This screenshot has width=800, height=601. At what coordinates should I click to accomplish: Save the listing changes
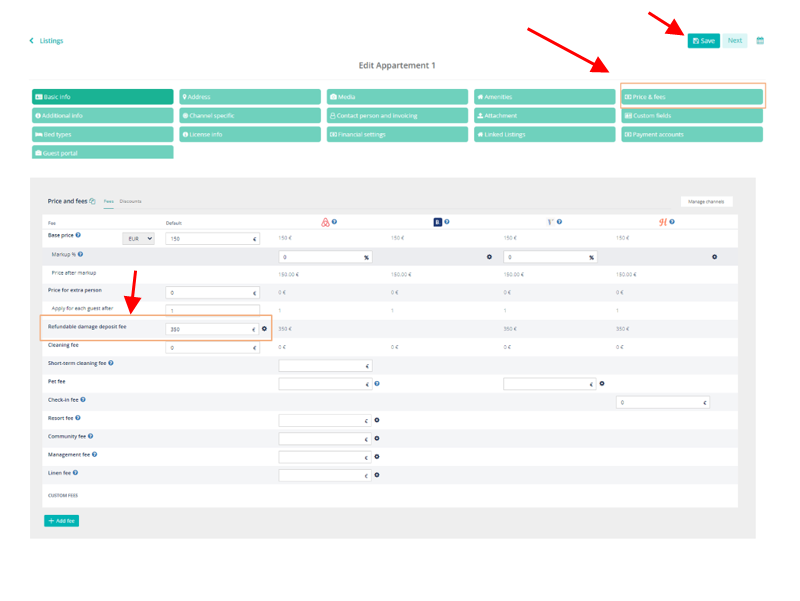pyautogui.click(x=704, y=41)
